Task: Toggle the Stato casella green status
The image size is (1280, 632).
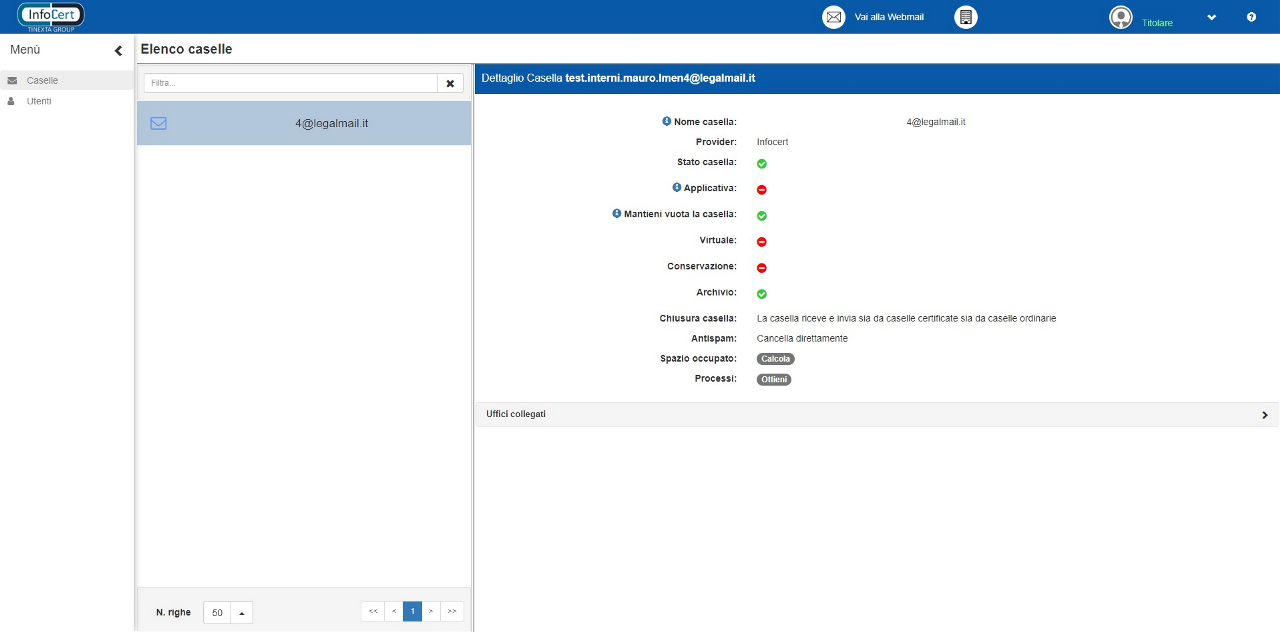Action: [761, 163]
